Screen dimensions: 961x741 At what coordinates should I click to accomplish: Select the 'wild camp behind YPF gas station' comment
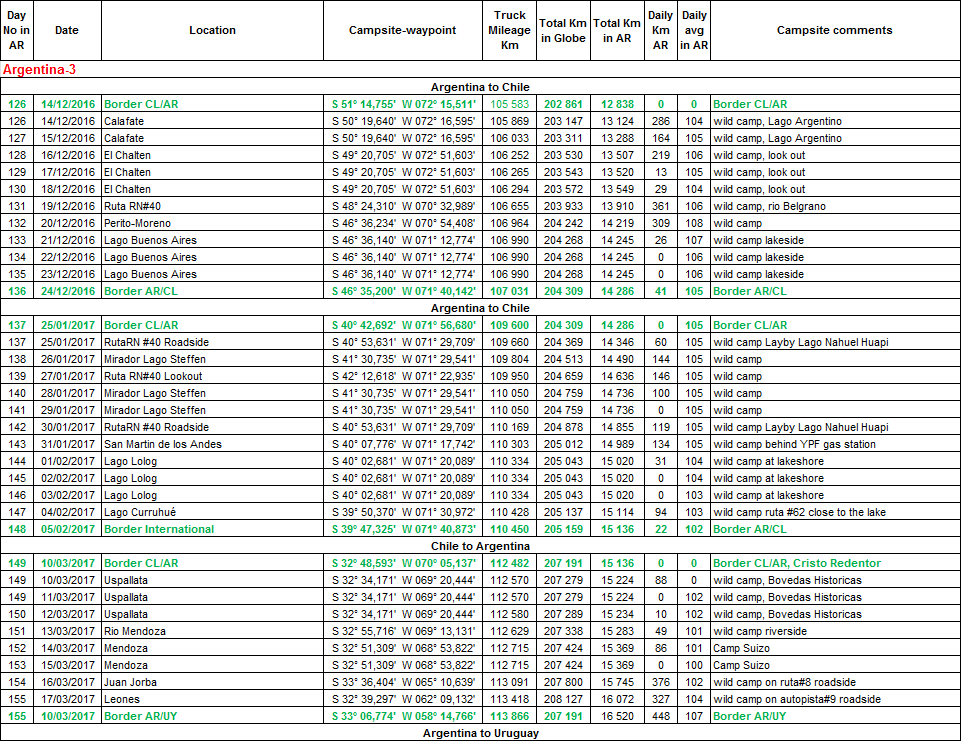794,444
